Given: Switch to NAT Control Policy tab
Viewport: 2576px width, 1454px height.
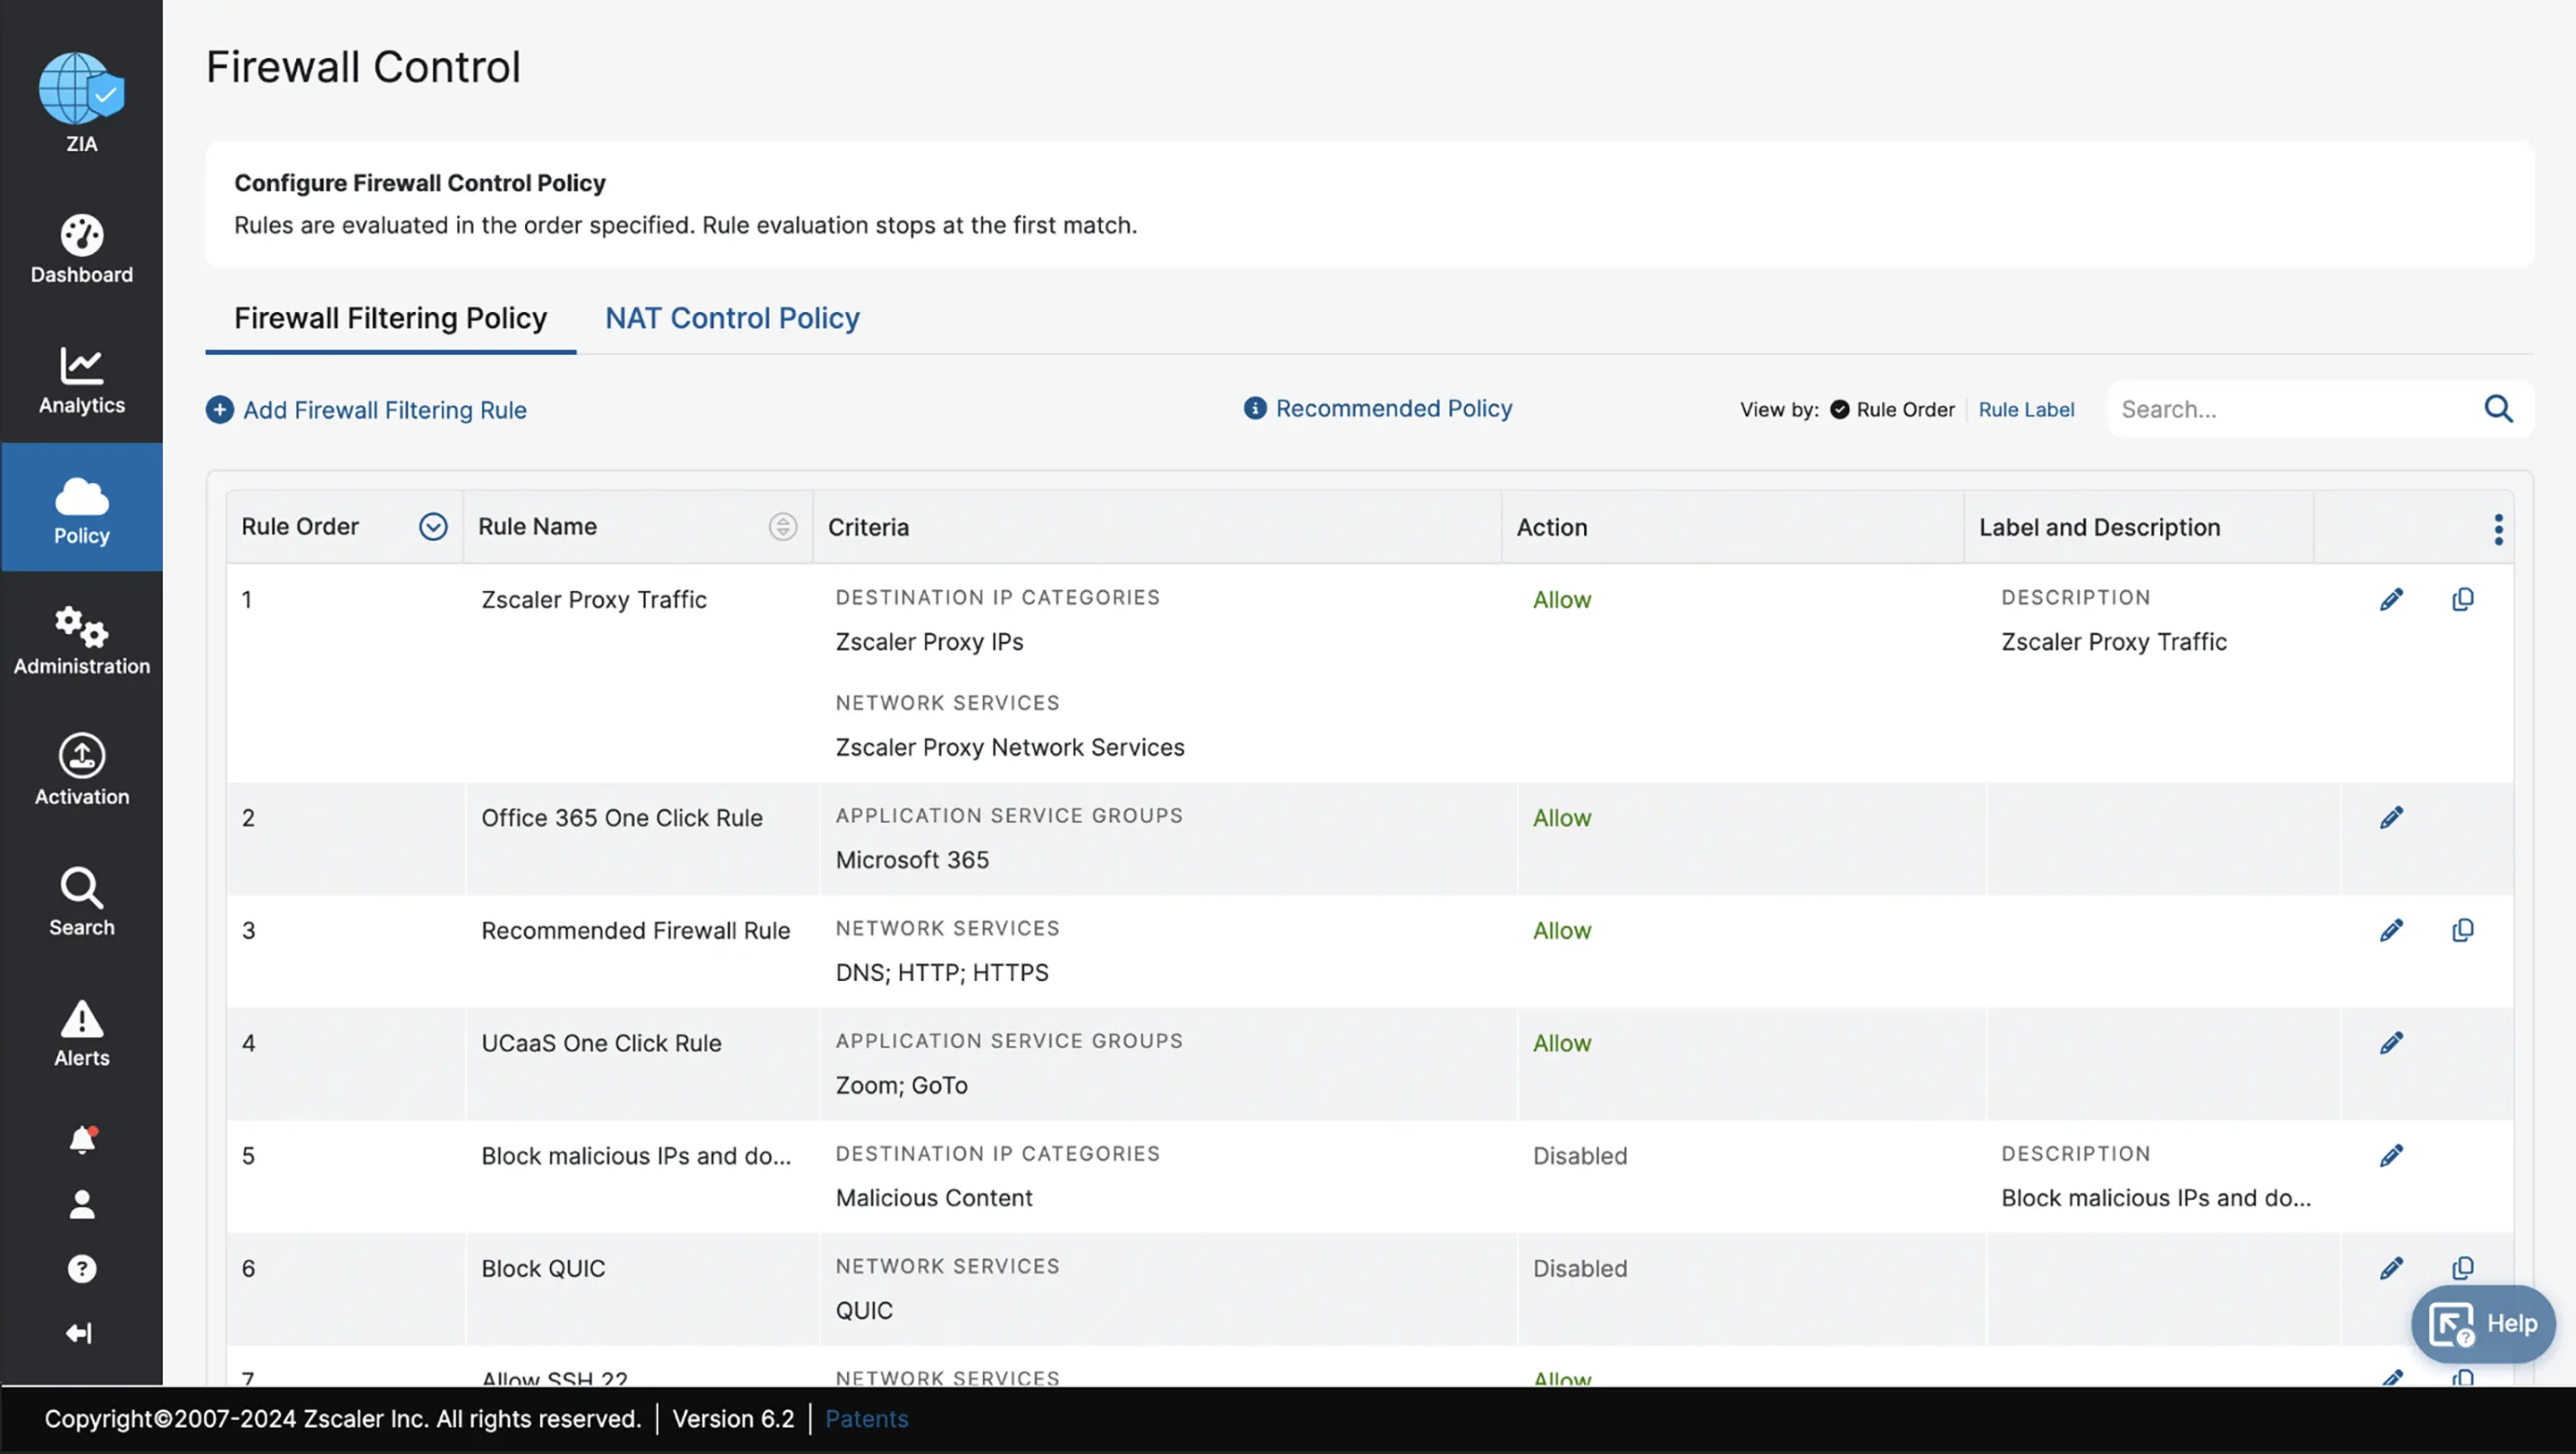Looking at the screenshot, I should point(732,318).
